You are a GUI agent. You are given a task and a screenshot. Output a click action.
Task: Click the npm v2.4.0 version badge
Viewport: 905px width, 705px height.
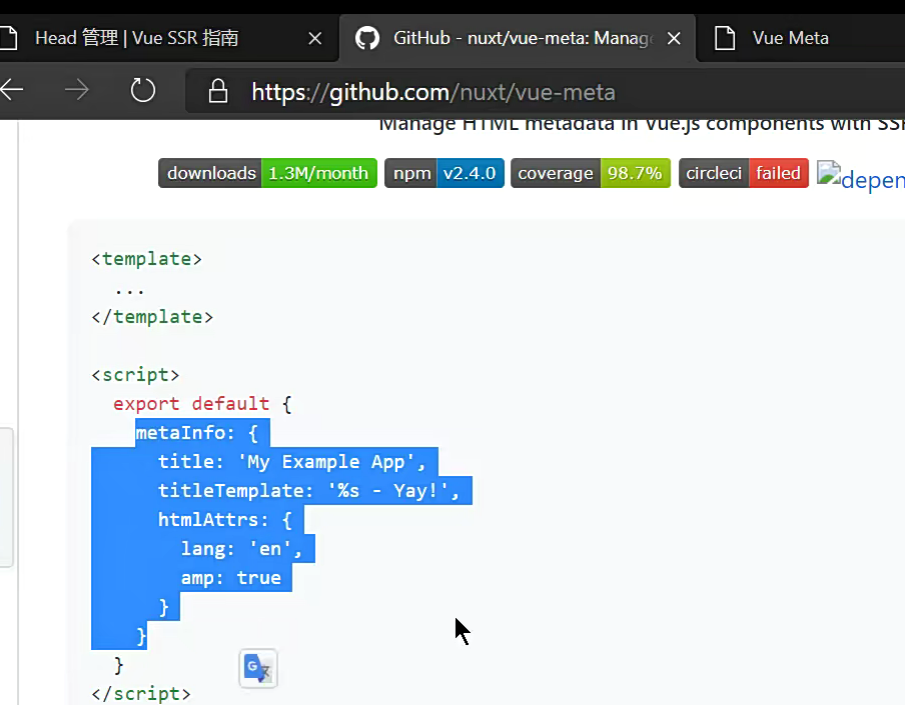[x=443, y=172]
